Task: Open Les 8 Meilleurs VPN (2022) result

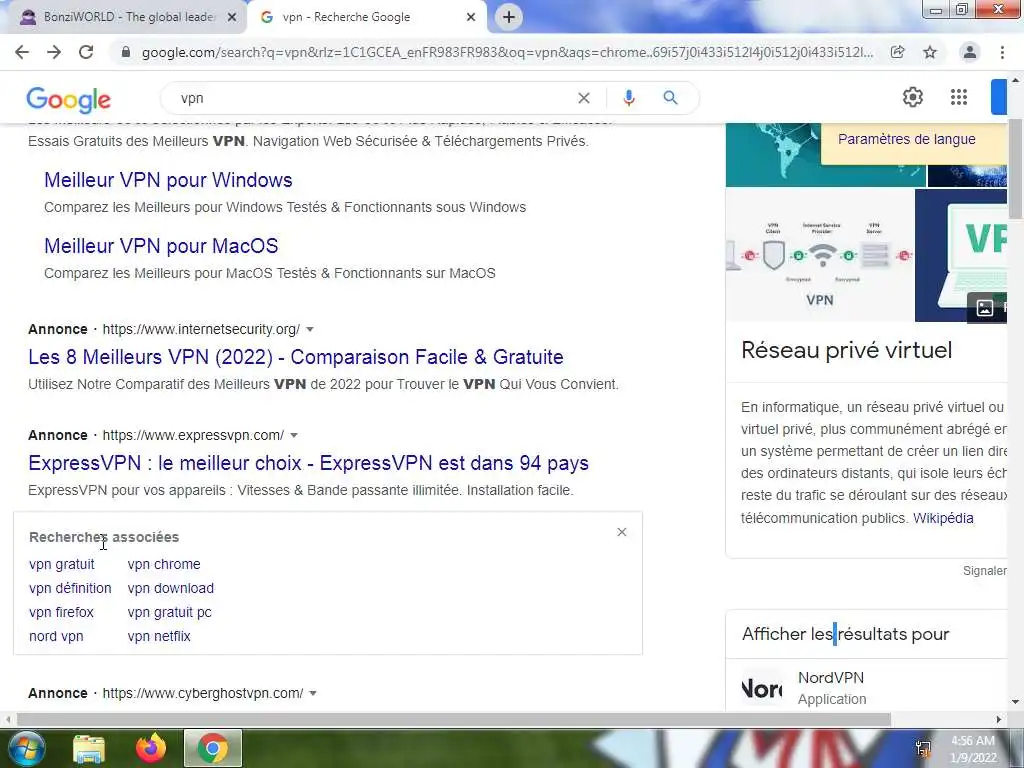Action: coord(295,357)
